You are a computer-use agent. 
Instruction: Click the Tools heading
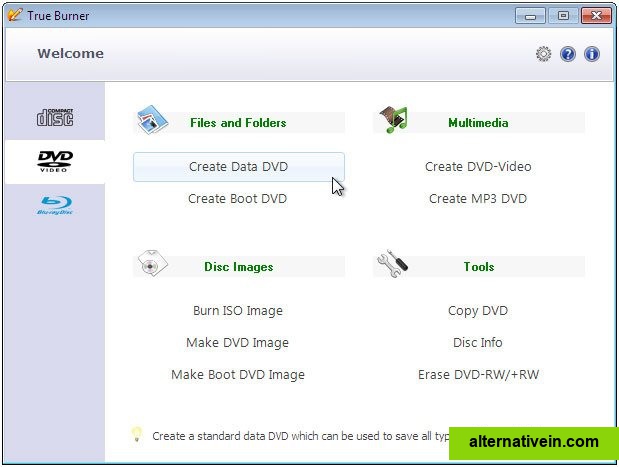pyautogui.click(x=479, y=267)
